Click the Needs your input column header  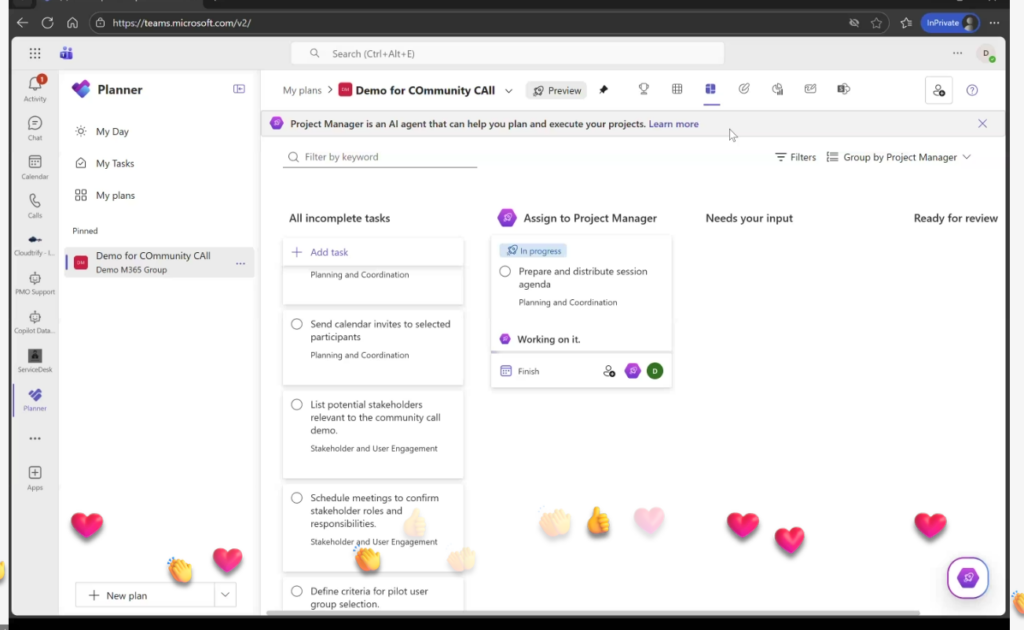(749, 218)
